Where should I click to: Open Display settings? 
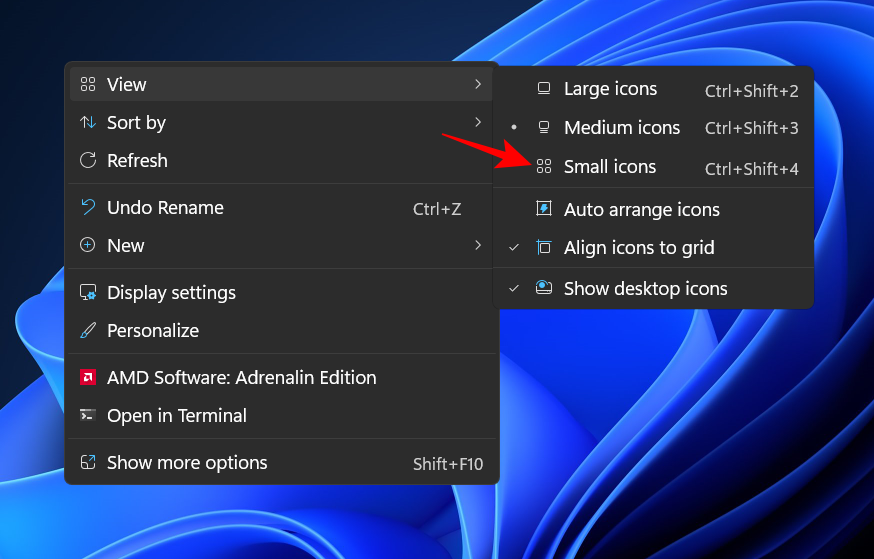171,293
